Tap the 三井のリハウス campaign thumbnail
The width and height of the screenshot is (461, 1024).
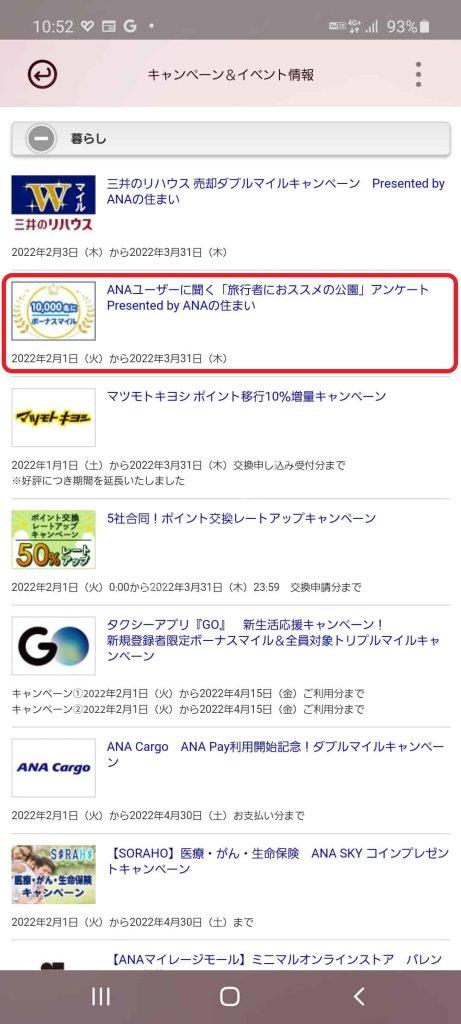(x=54, y=204)
